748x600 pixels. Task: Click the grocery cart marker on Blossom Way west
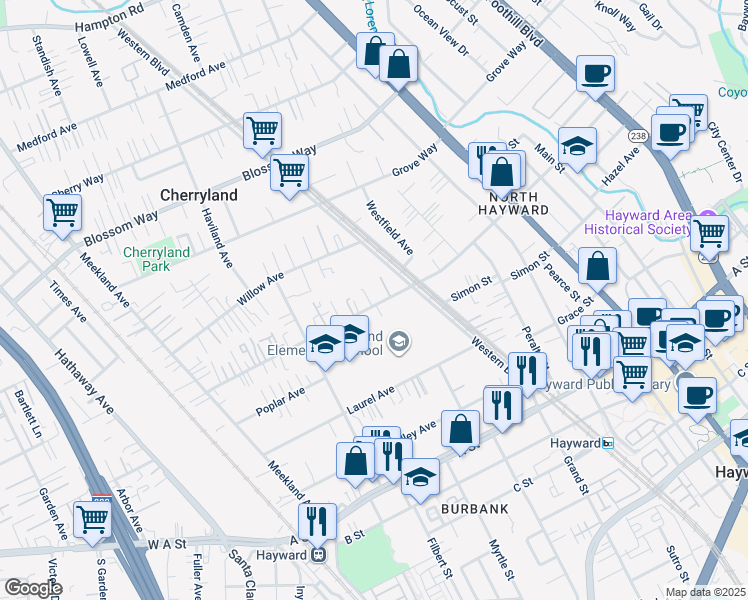62,212
